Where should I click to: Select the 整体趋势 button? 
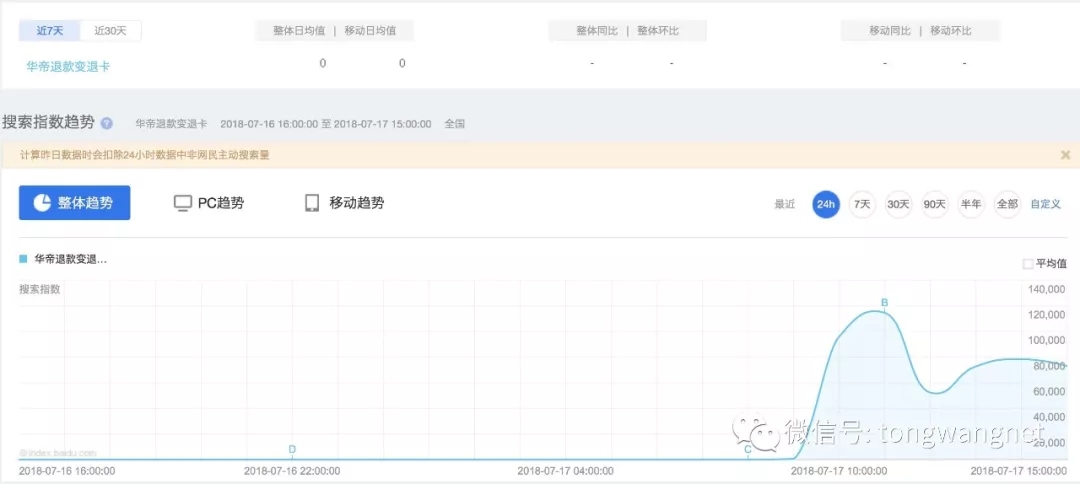[x=74, y=203]
